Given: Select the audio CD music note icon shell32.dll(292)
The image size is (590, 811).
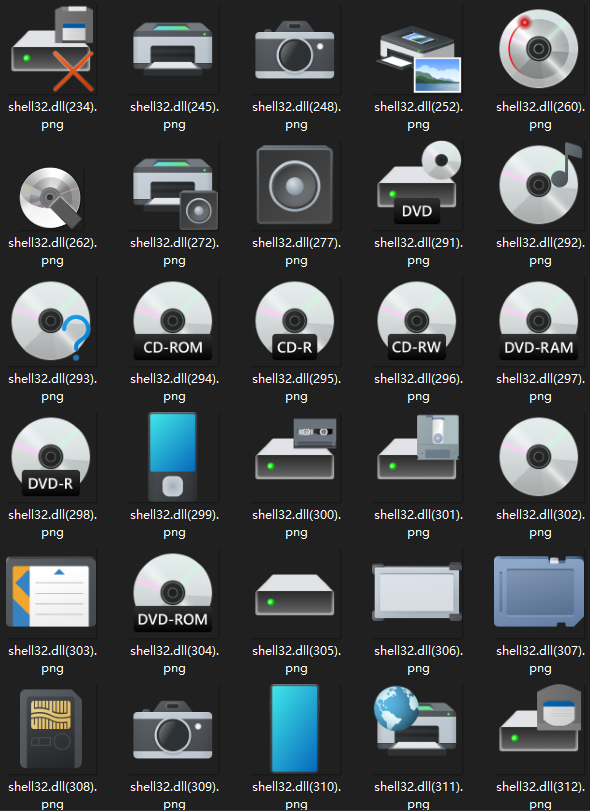Looking at the screenshot, I should pos(540,183).
